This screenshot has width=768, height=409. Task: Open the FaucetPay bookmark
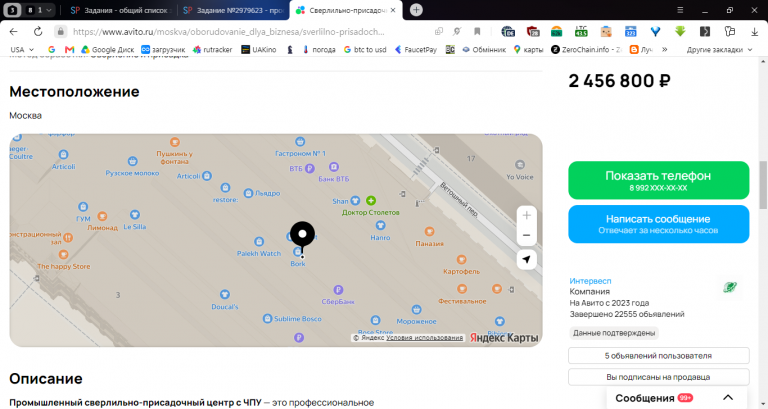(415, 49)
